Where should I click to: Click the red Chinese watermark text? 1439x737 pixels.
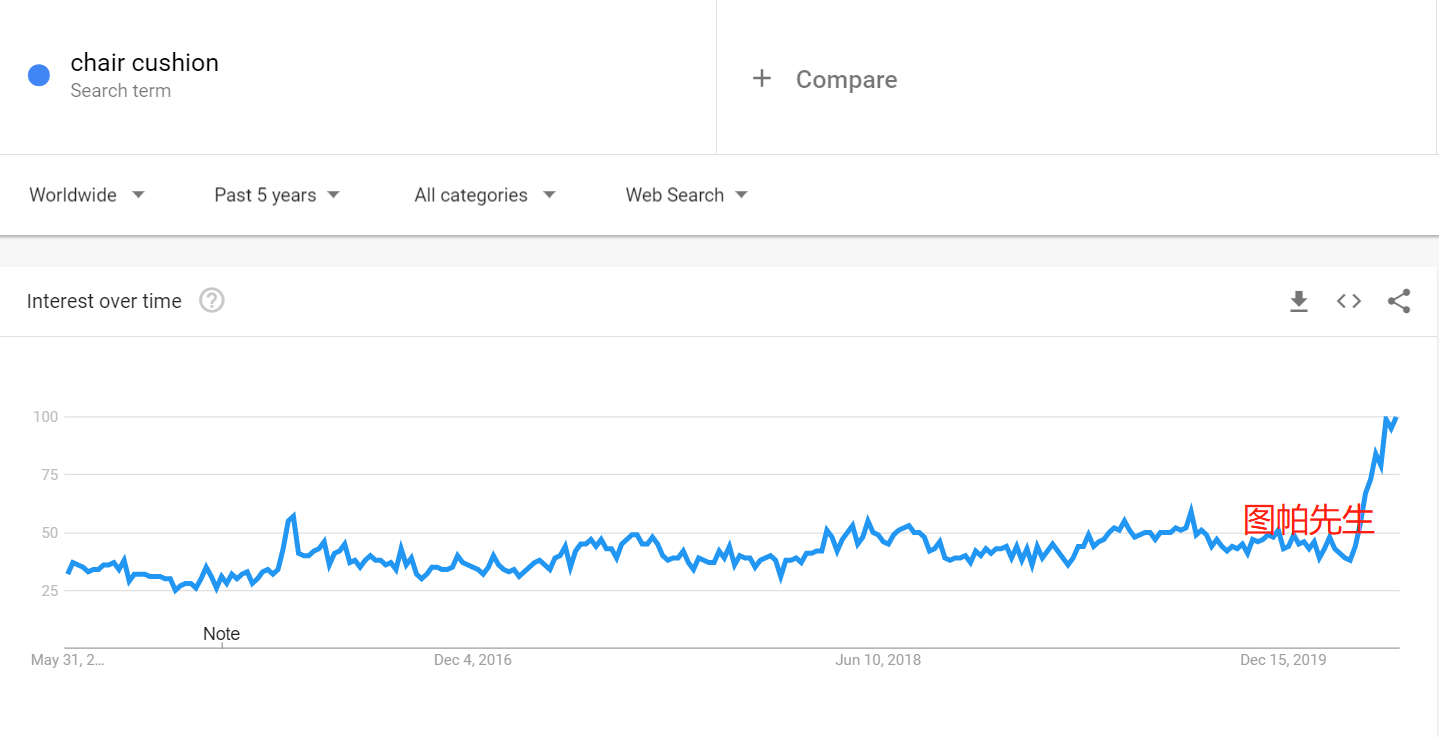tap(1308, 520)
